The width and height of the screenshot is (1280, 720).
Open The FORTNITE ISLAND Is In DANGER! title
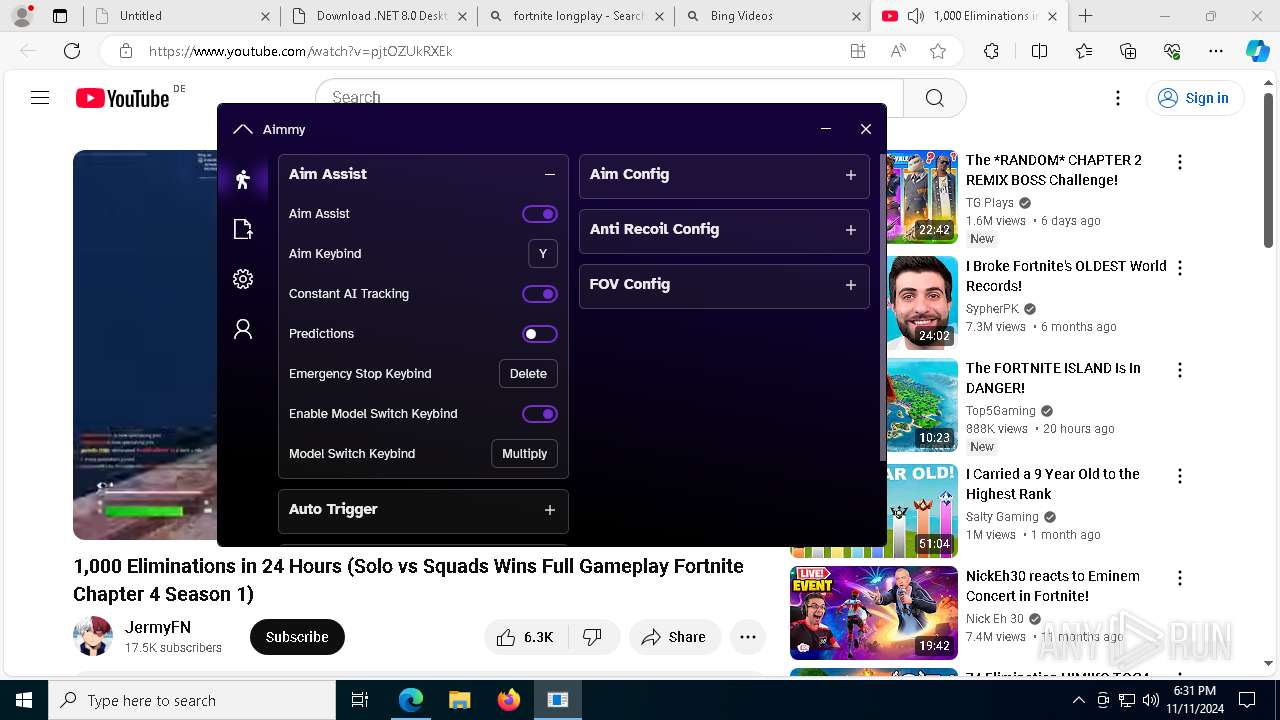tap(1053, 378)
